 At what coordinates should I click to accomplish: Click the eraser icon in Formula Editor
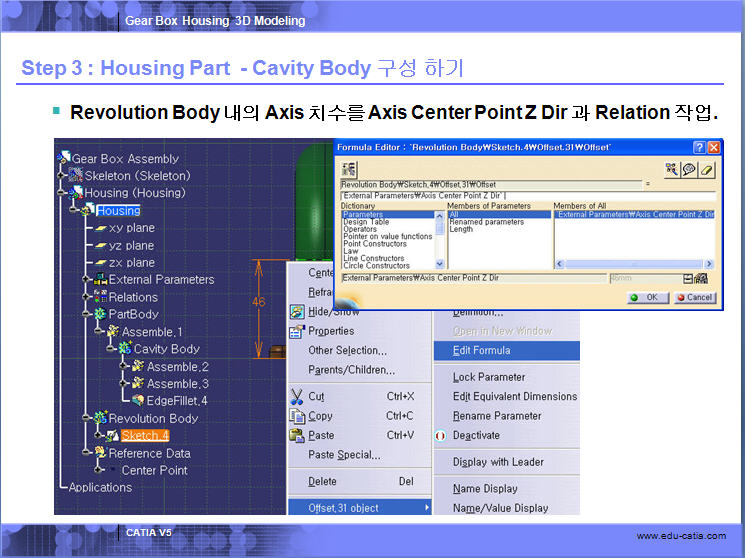pyautogui.click(x=707, y=170)
